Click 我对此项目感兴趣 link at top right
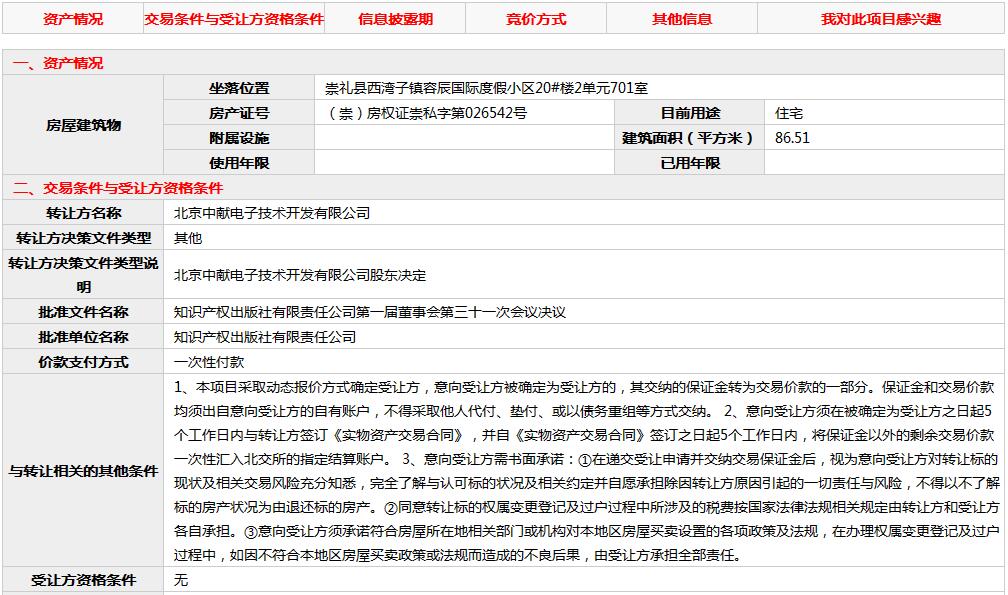Viewport: 1008px width, 595px height. point(881,19)
